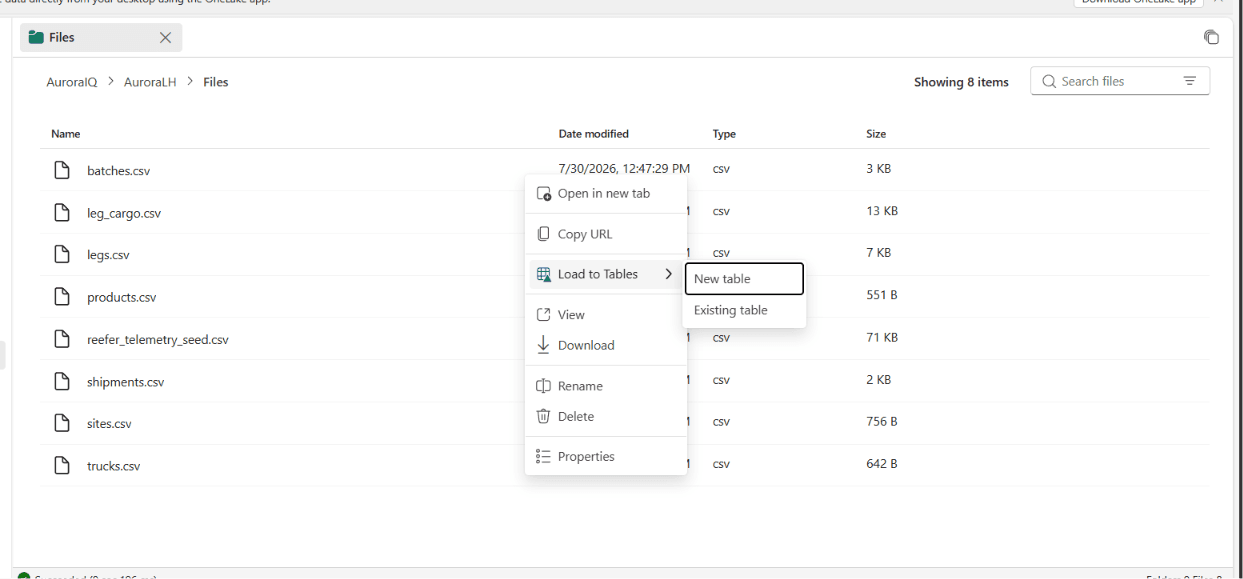Choose Delete from context menu
1243x579 pixels.
pyautogui.click(x=606, y=416)
